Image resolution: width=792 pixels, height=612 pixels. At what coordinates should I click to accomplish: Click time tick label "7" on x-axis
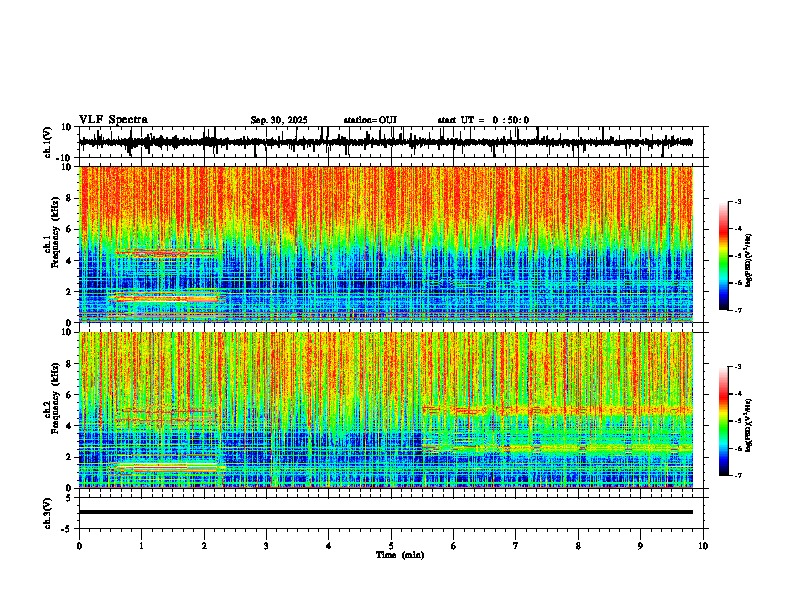point(516,546)
